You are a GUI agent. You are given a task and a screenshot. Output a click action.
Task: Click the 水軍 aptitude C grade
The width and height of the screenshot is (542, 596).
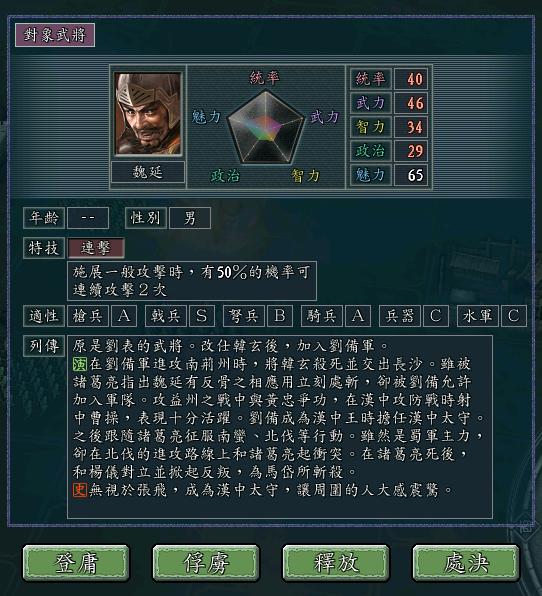tap(513, 316)
